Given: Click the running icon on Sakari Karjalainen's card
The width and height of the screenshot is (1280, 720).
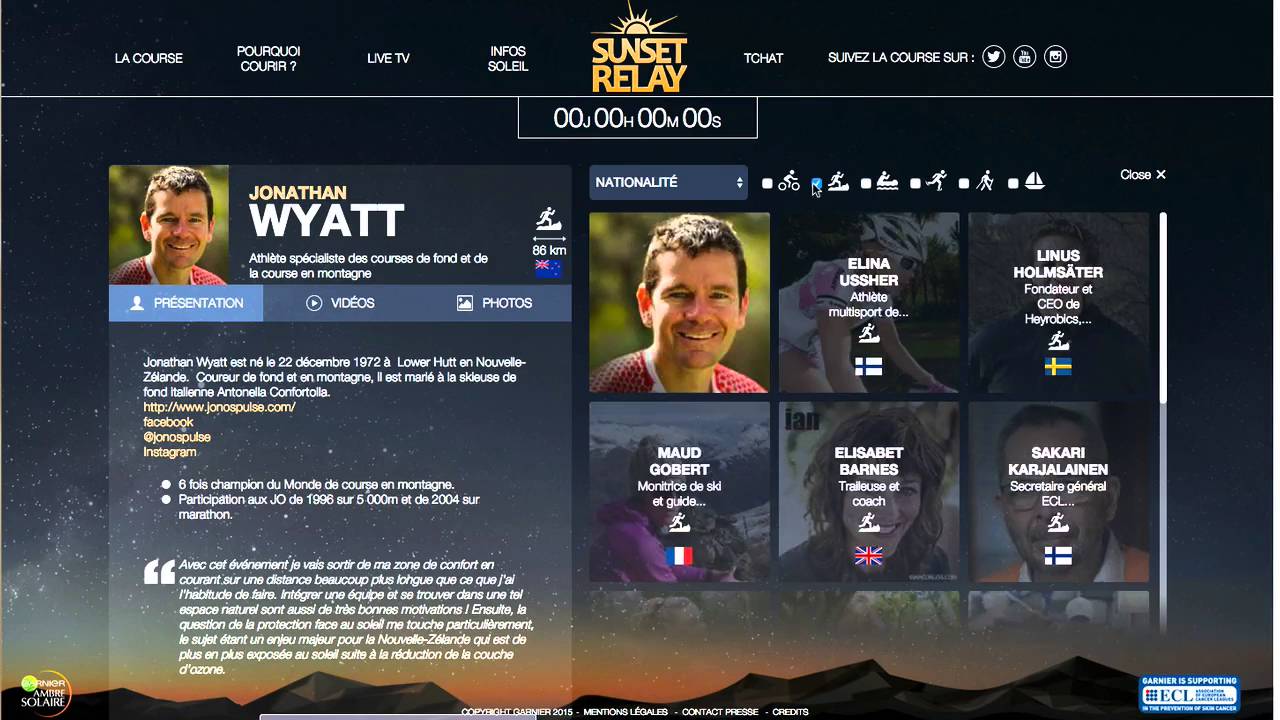Looking at the screenshot, I should coord(1058,522).
